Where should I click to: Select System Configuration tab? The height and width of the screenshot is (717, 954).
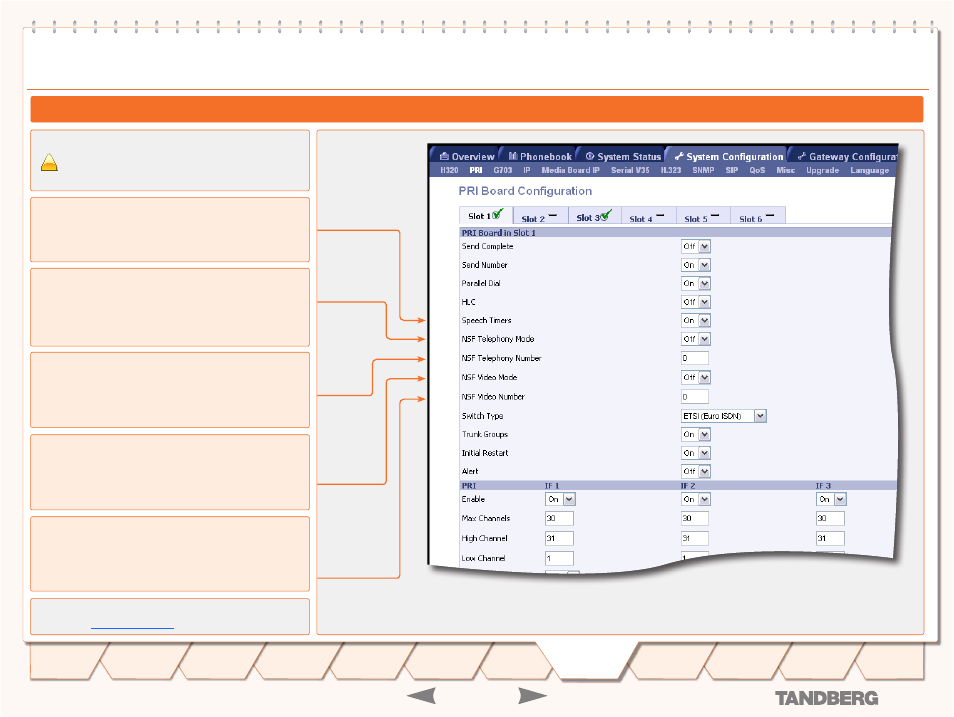tap(728, 156)
